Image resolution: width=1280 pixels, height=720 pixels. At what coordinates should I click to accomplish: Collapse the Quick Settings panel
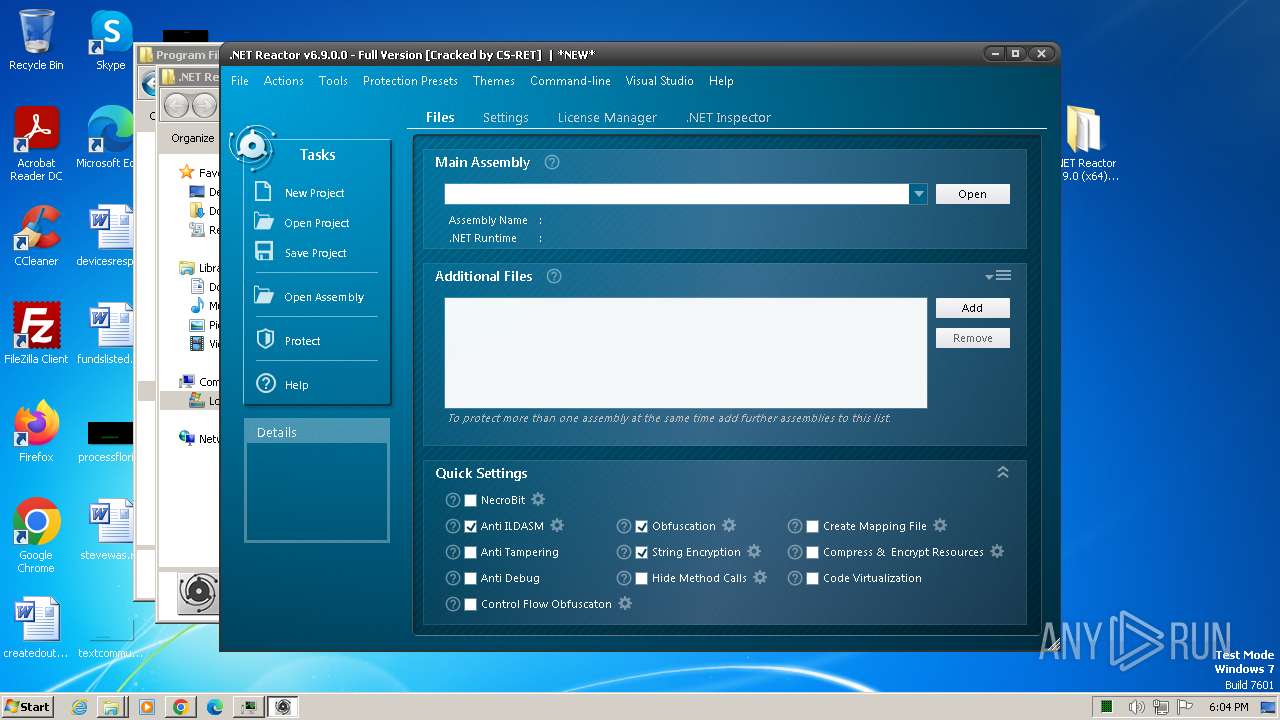coord(1003,472)
